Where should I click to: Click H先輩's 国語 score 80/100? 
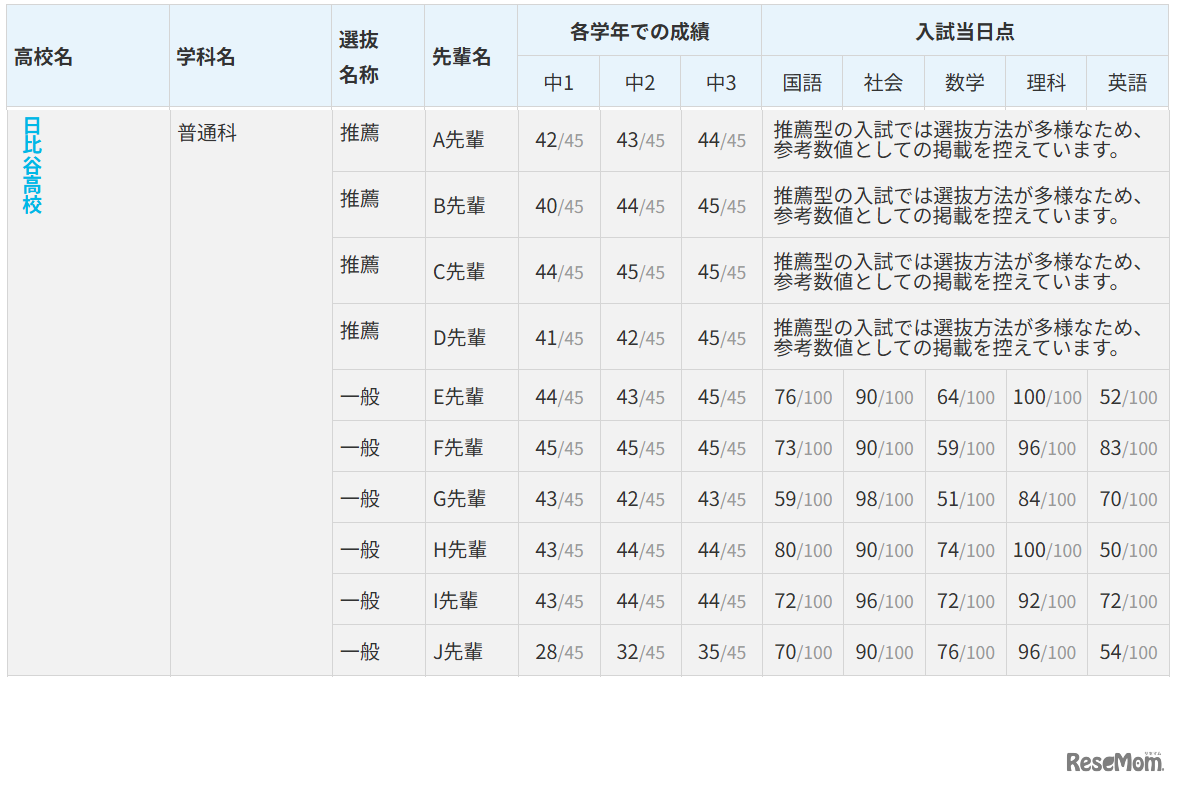(x=803, y=550)
